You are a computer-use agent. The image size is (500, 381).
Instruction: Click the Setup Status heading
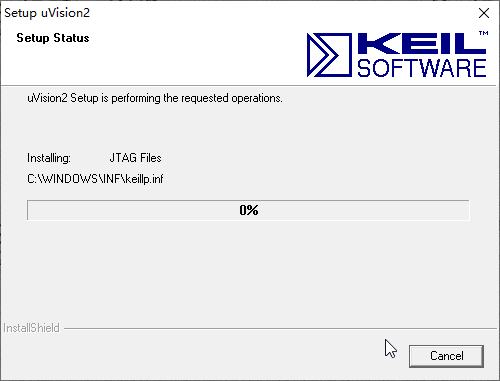pyautogui.click(x=53, y=38)
